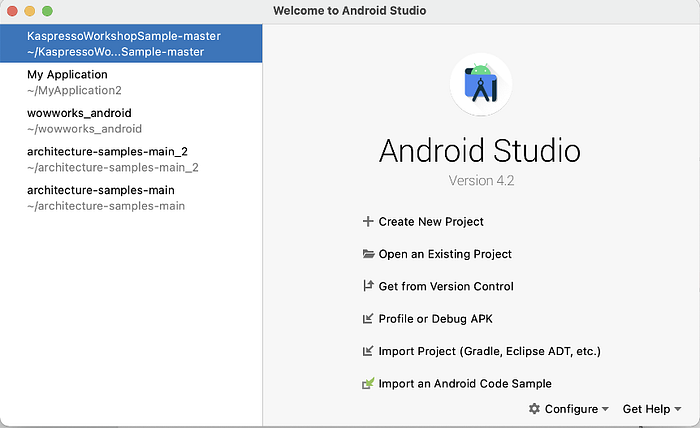Screen dimensions: 700x429
Task: Click the Android Studio logo
Action: coord(481,84)
